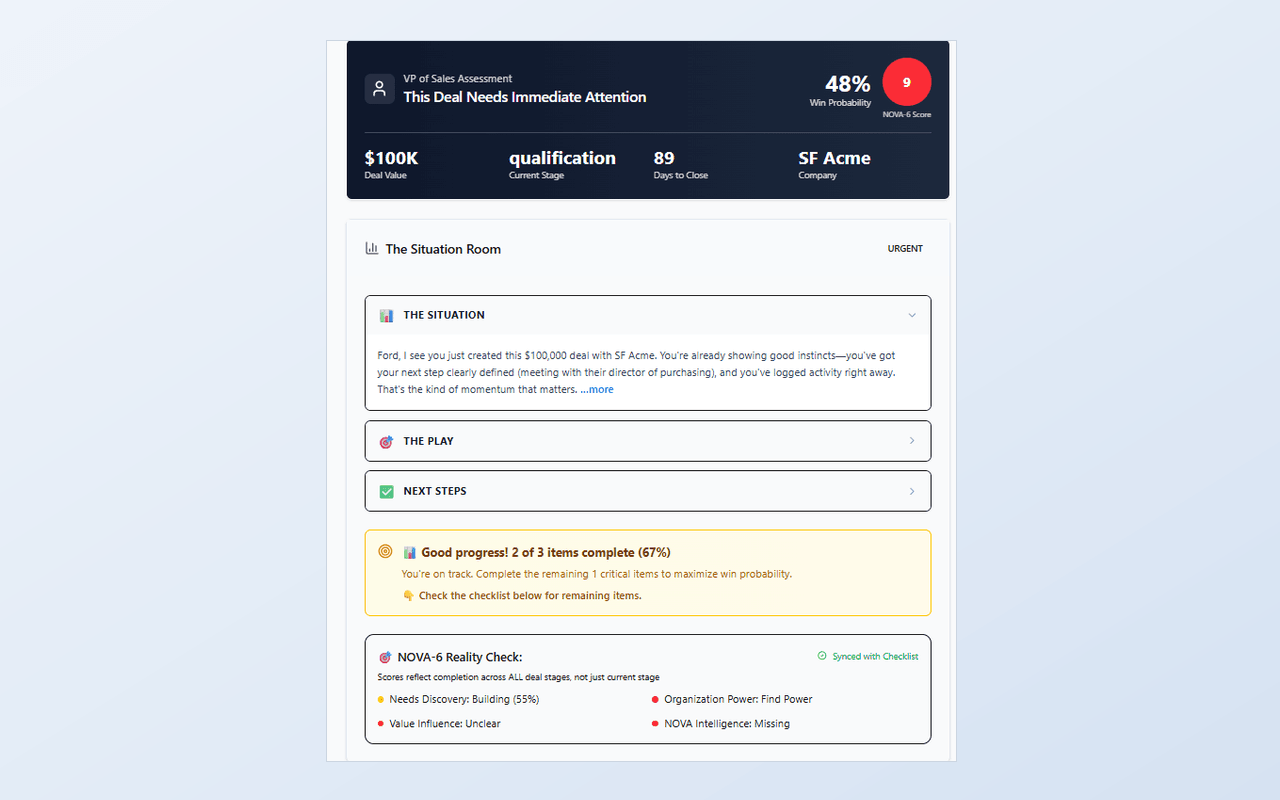This screenshot has width=1280, height=800.
Task: Click the green sync check icon near Synced with Checklist
Action: pyautogui.click(x=822, y=656)
